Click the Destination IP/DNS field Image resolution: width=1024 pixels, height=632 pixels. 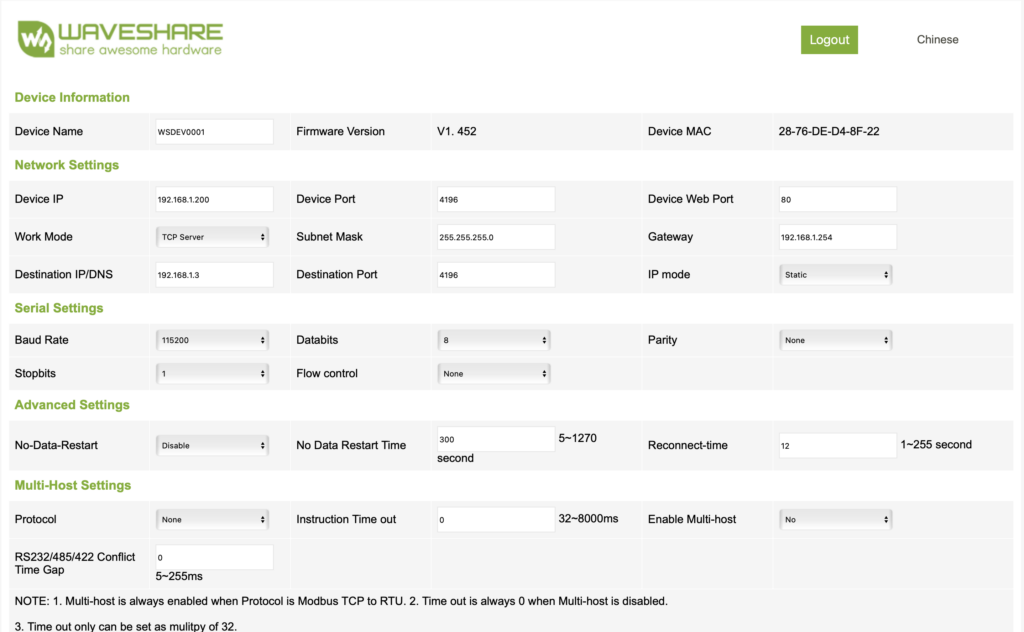(214, 275)
